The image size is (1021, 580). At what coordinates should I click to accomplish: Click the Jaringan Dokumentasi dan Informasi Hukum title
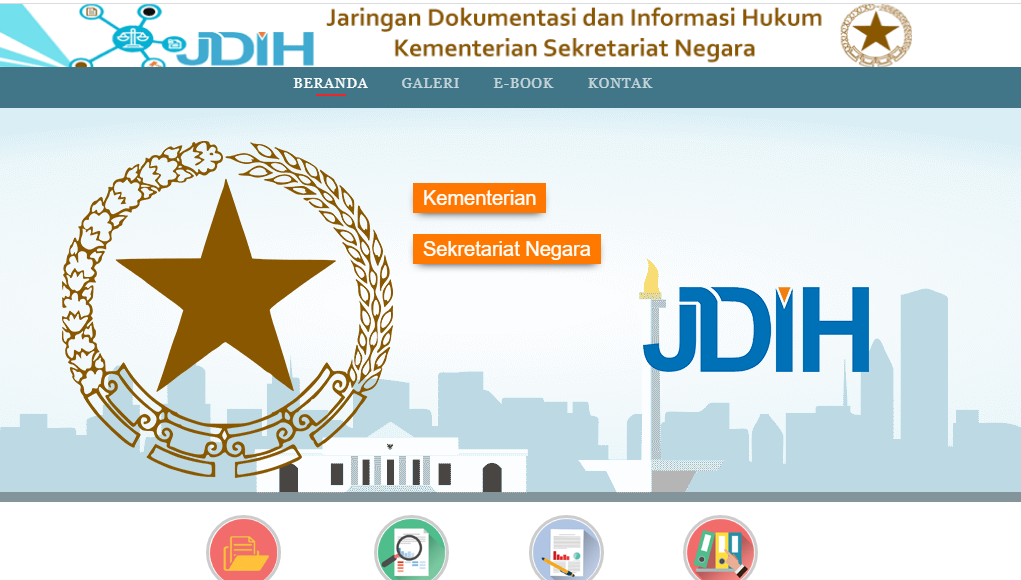[574, 18]
